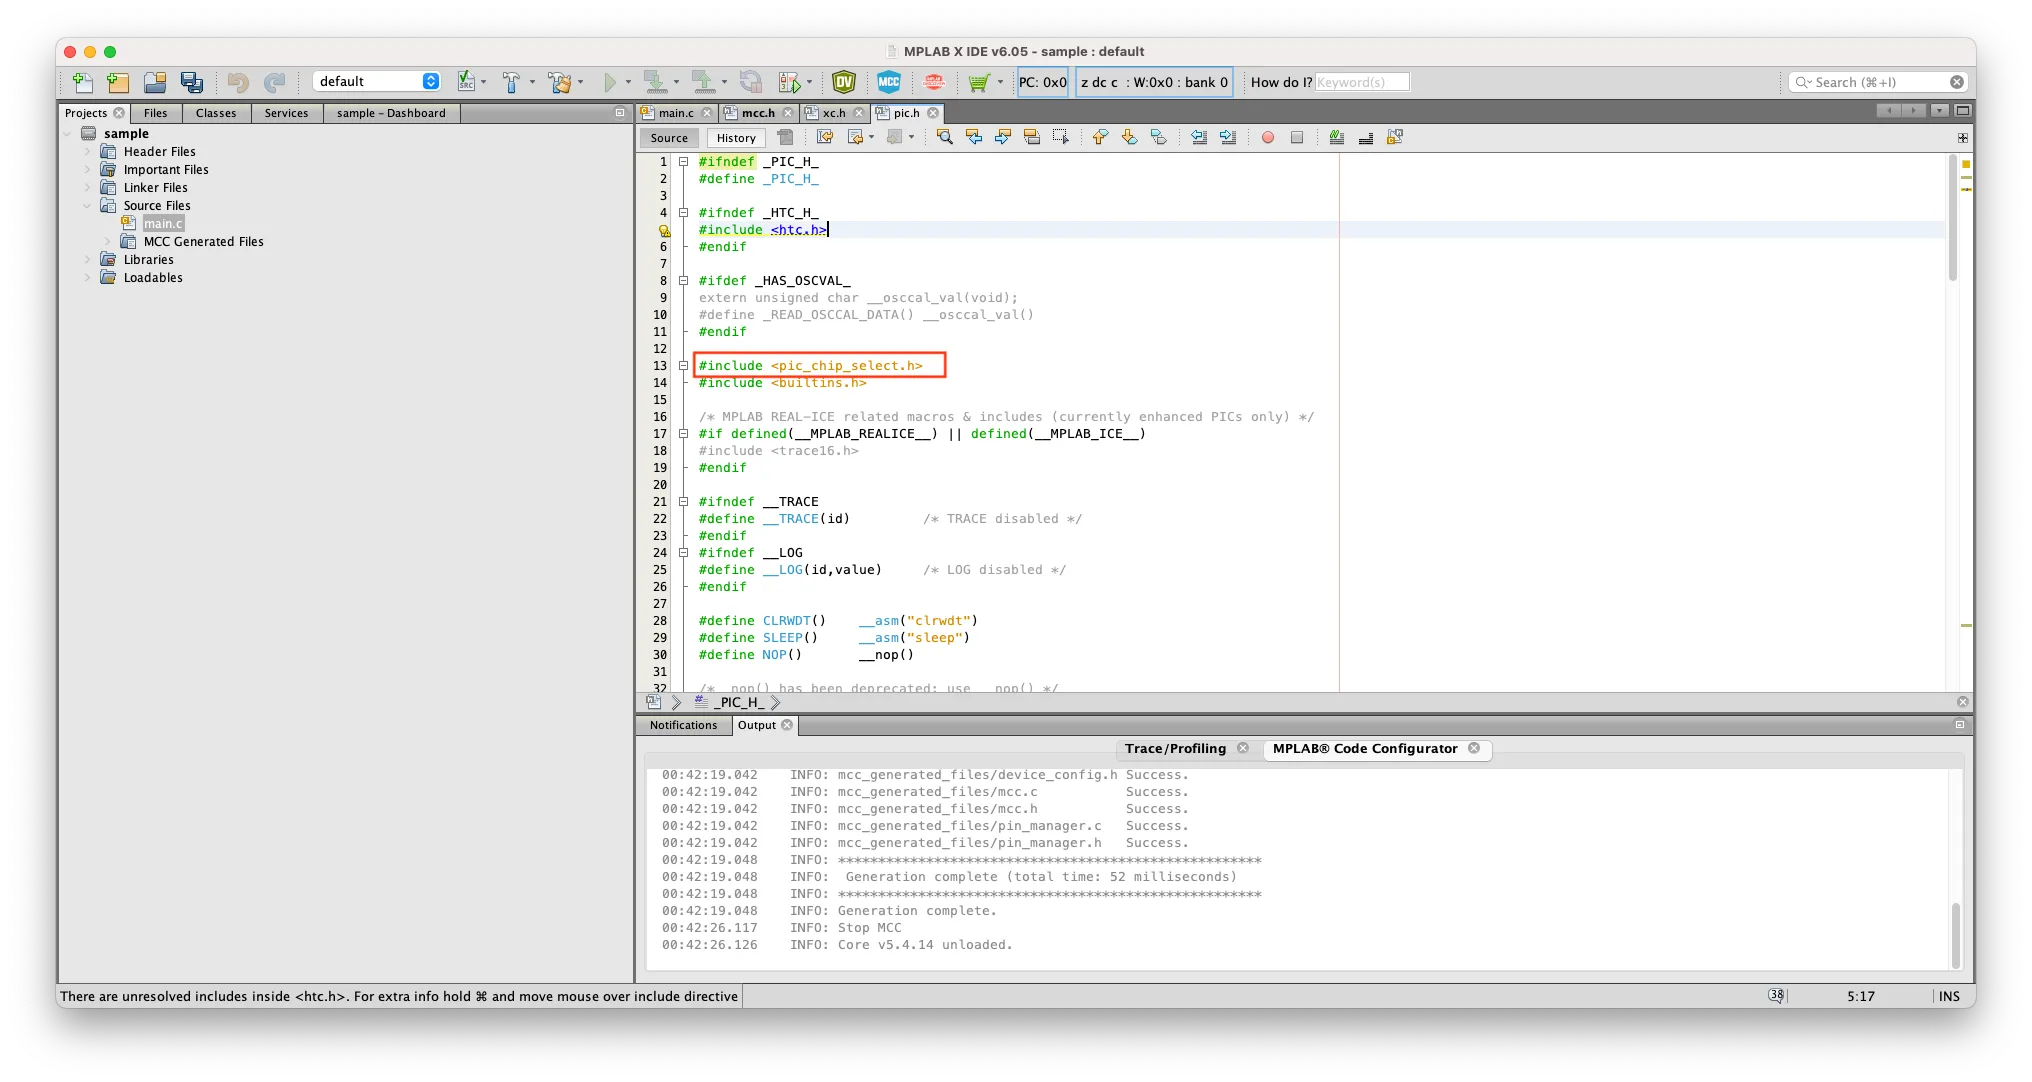Start macro recording in editor
The image size is (2032, 1082).
tap(1268, 138)
